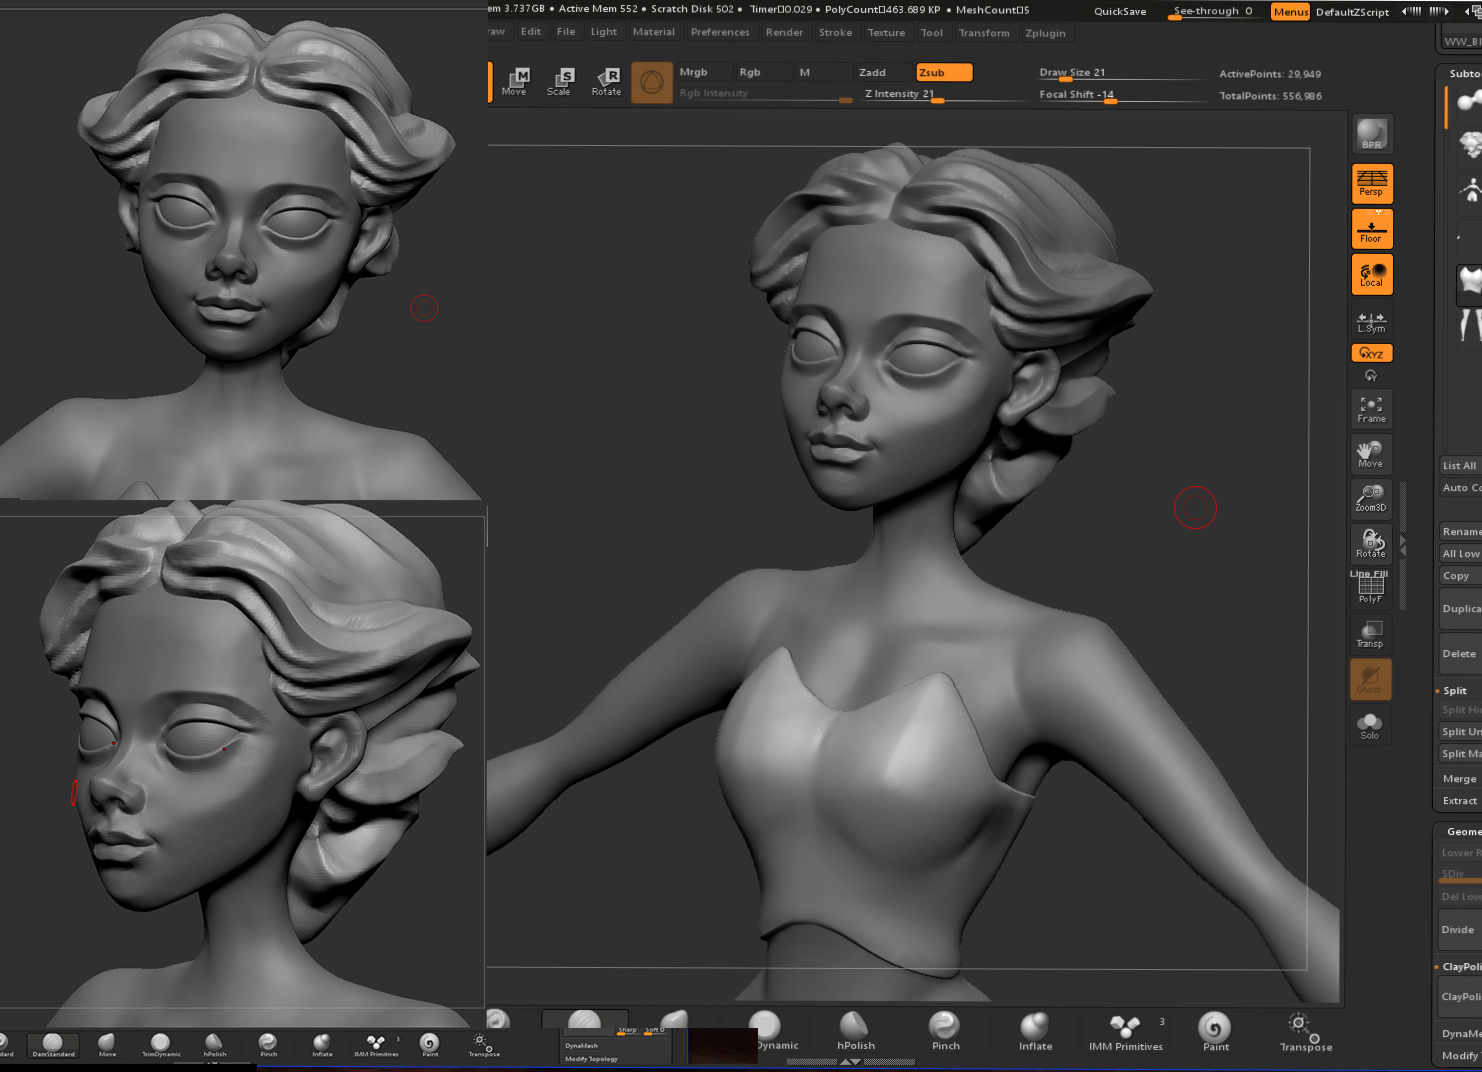Select the hPolish brush
The image size is (1482, 1072).
[855, 1031]
